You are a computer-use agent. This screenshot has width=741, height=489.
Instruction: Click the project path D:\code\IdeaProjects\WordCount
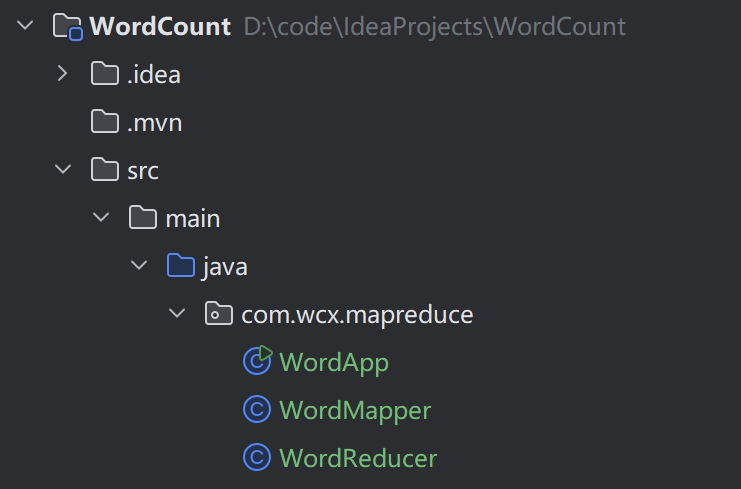(x=435, y=26)
